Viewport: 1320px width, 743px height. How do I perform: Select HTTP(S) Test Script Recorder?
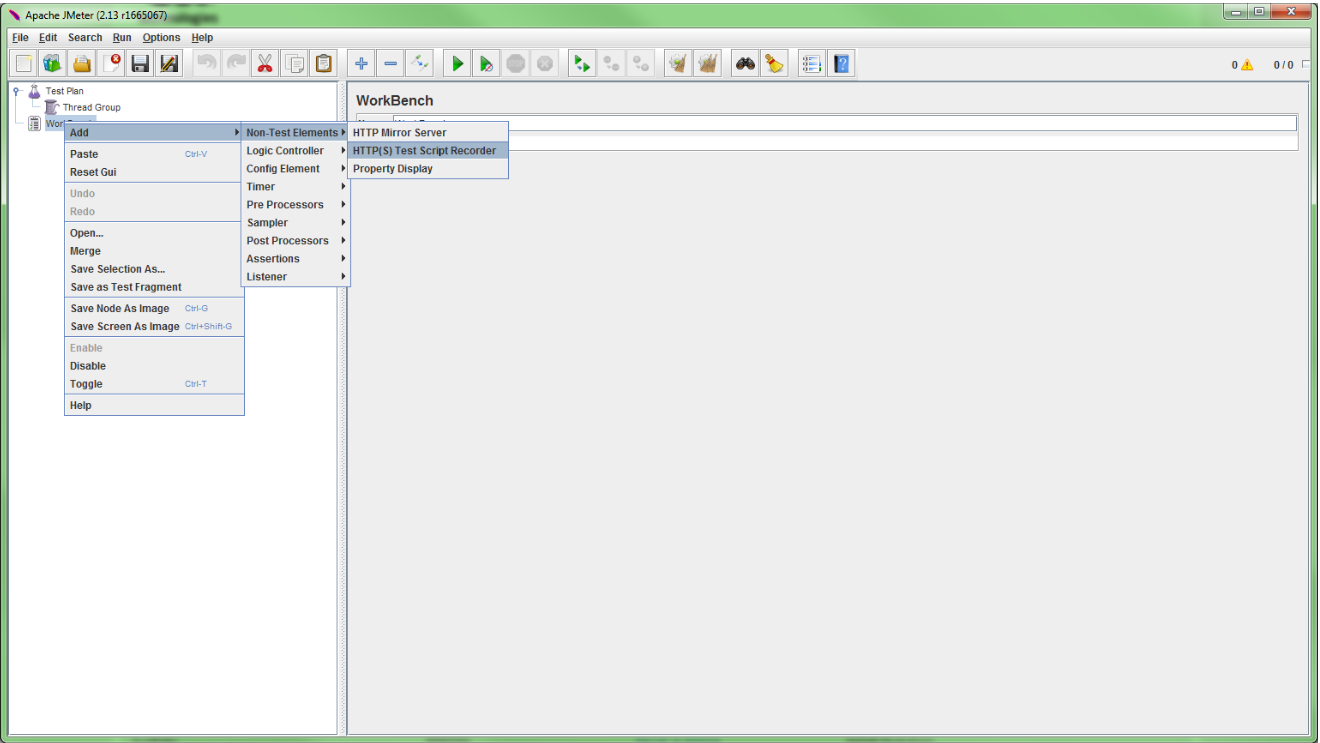424,151
